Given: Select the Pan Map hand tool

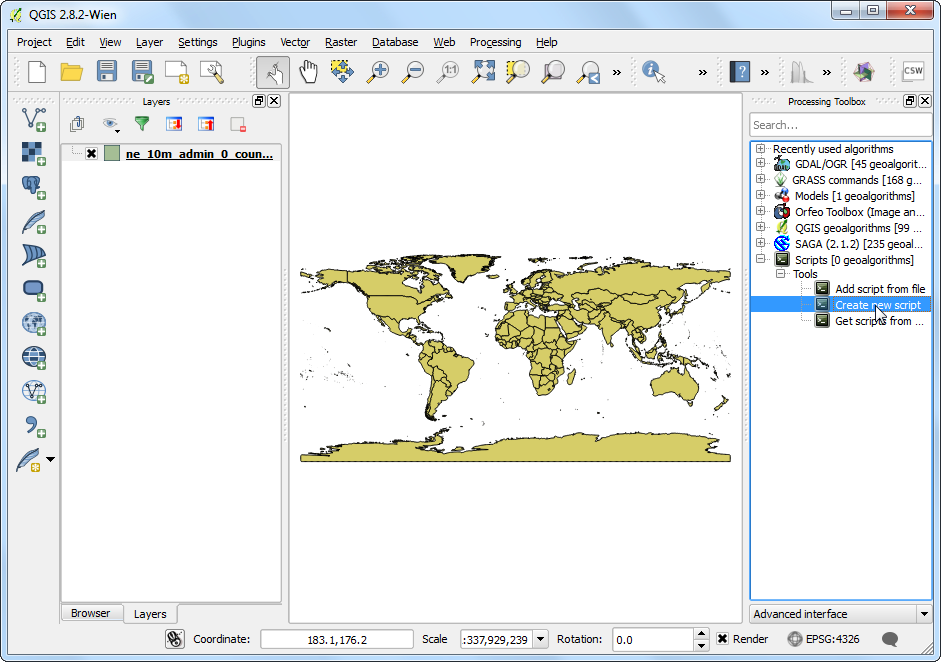Looking at the screenshot, I should 309,72.
